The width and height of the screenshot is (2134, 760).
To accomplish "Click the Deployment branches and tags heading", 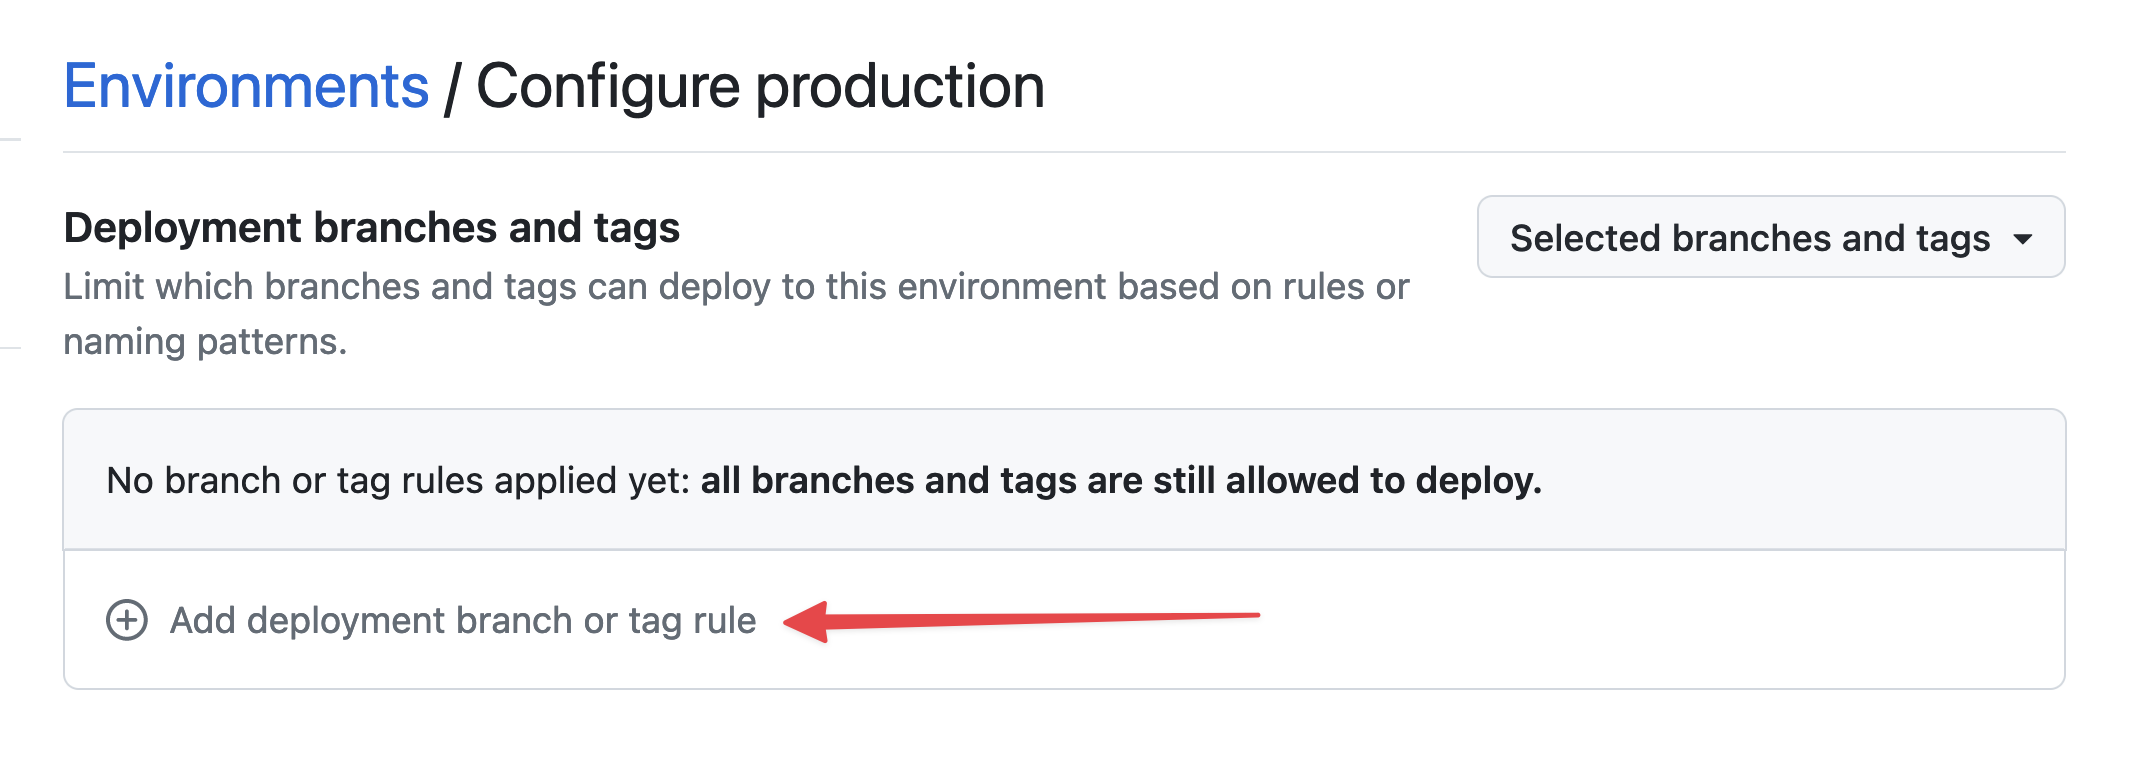I will (x=371, y=228).
